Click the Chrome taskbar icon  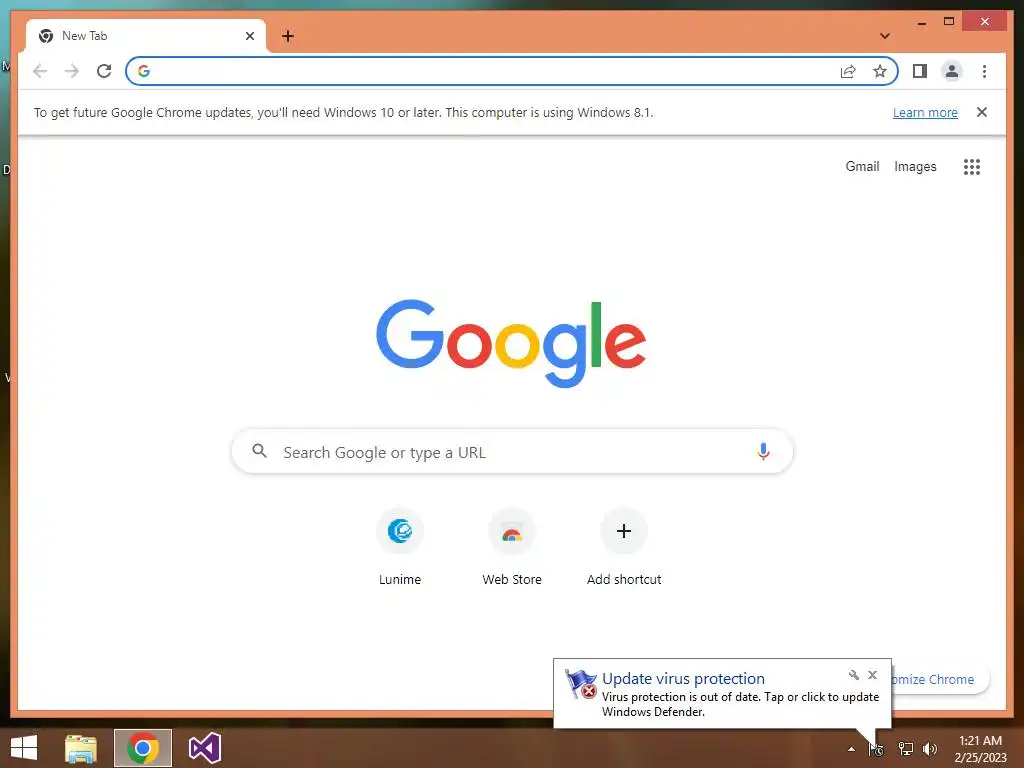click(x=142, y=748)
